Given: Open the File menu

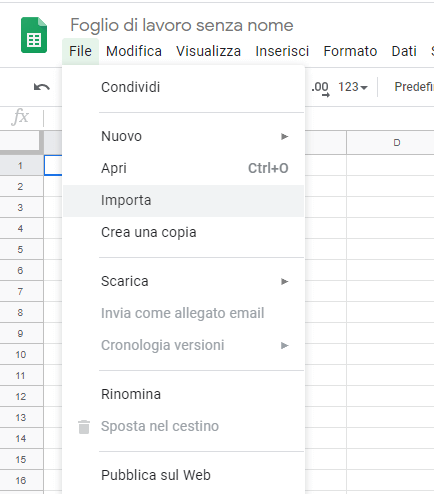Looking at the screenshot, I should [x=80, y=51].
